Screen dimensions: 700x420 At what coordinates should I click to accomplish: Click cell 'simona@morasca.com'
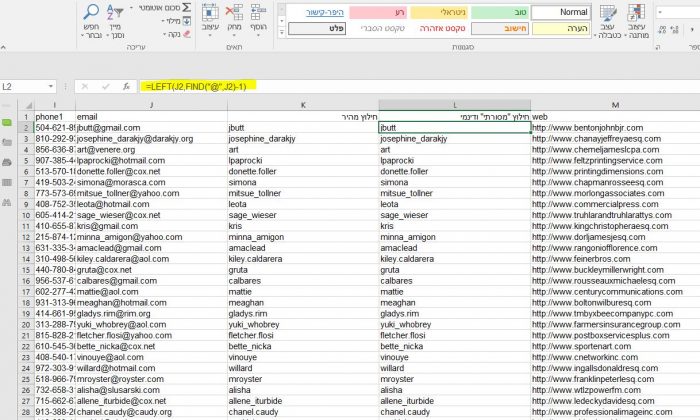151,183
